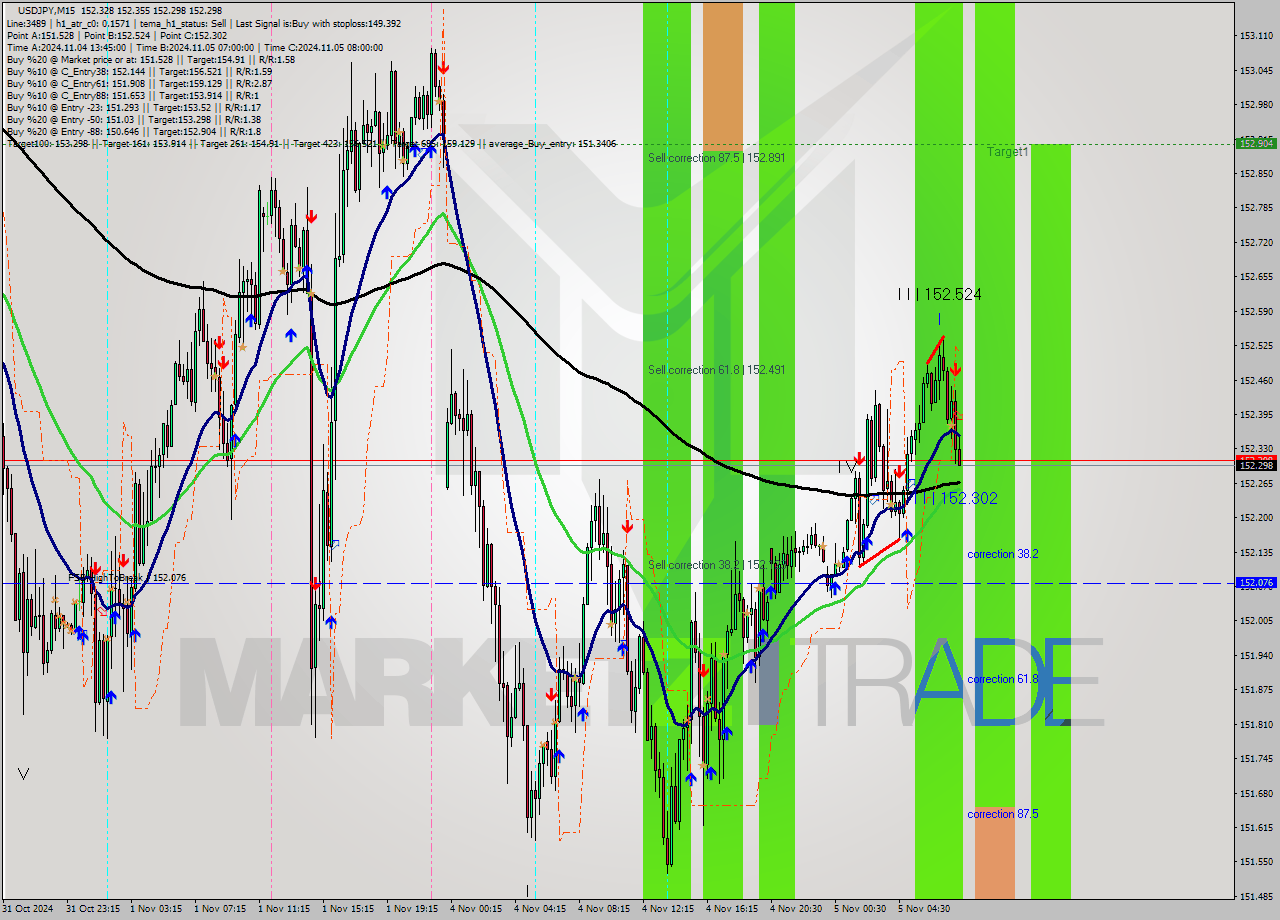Click the '5 Nov 04:30' time label

pyautogui.click(x=924, y=909)
